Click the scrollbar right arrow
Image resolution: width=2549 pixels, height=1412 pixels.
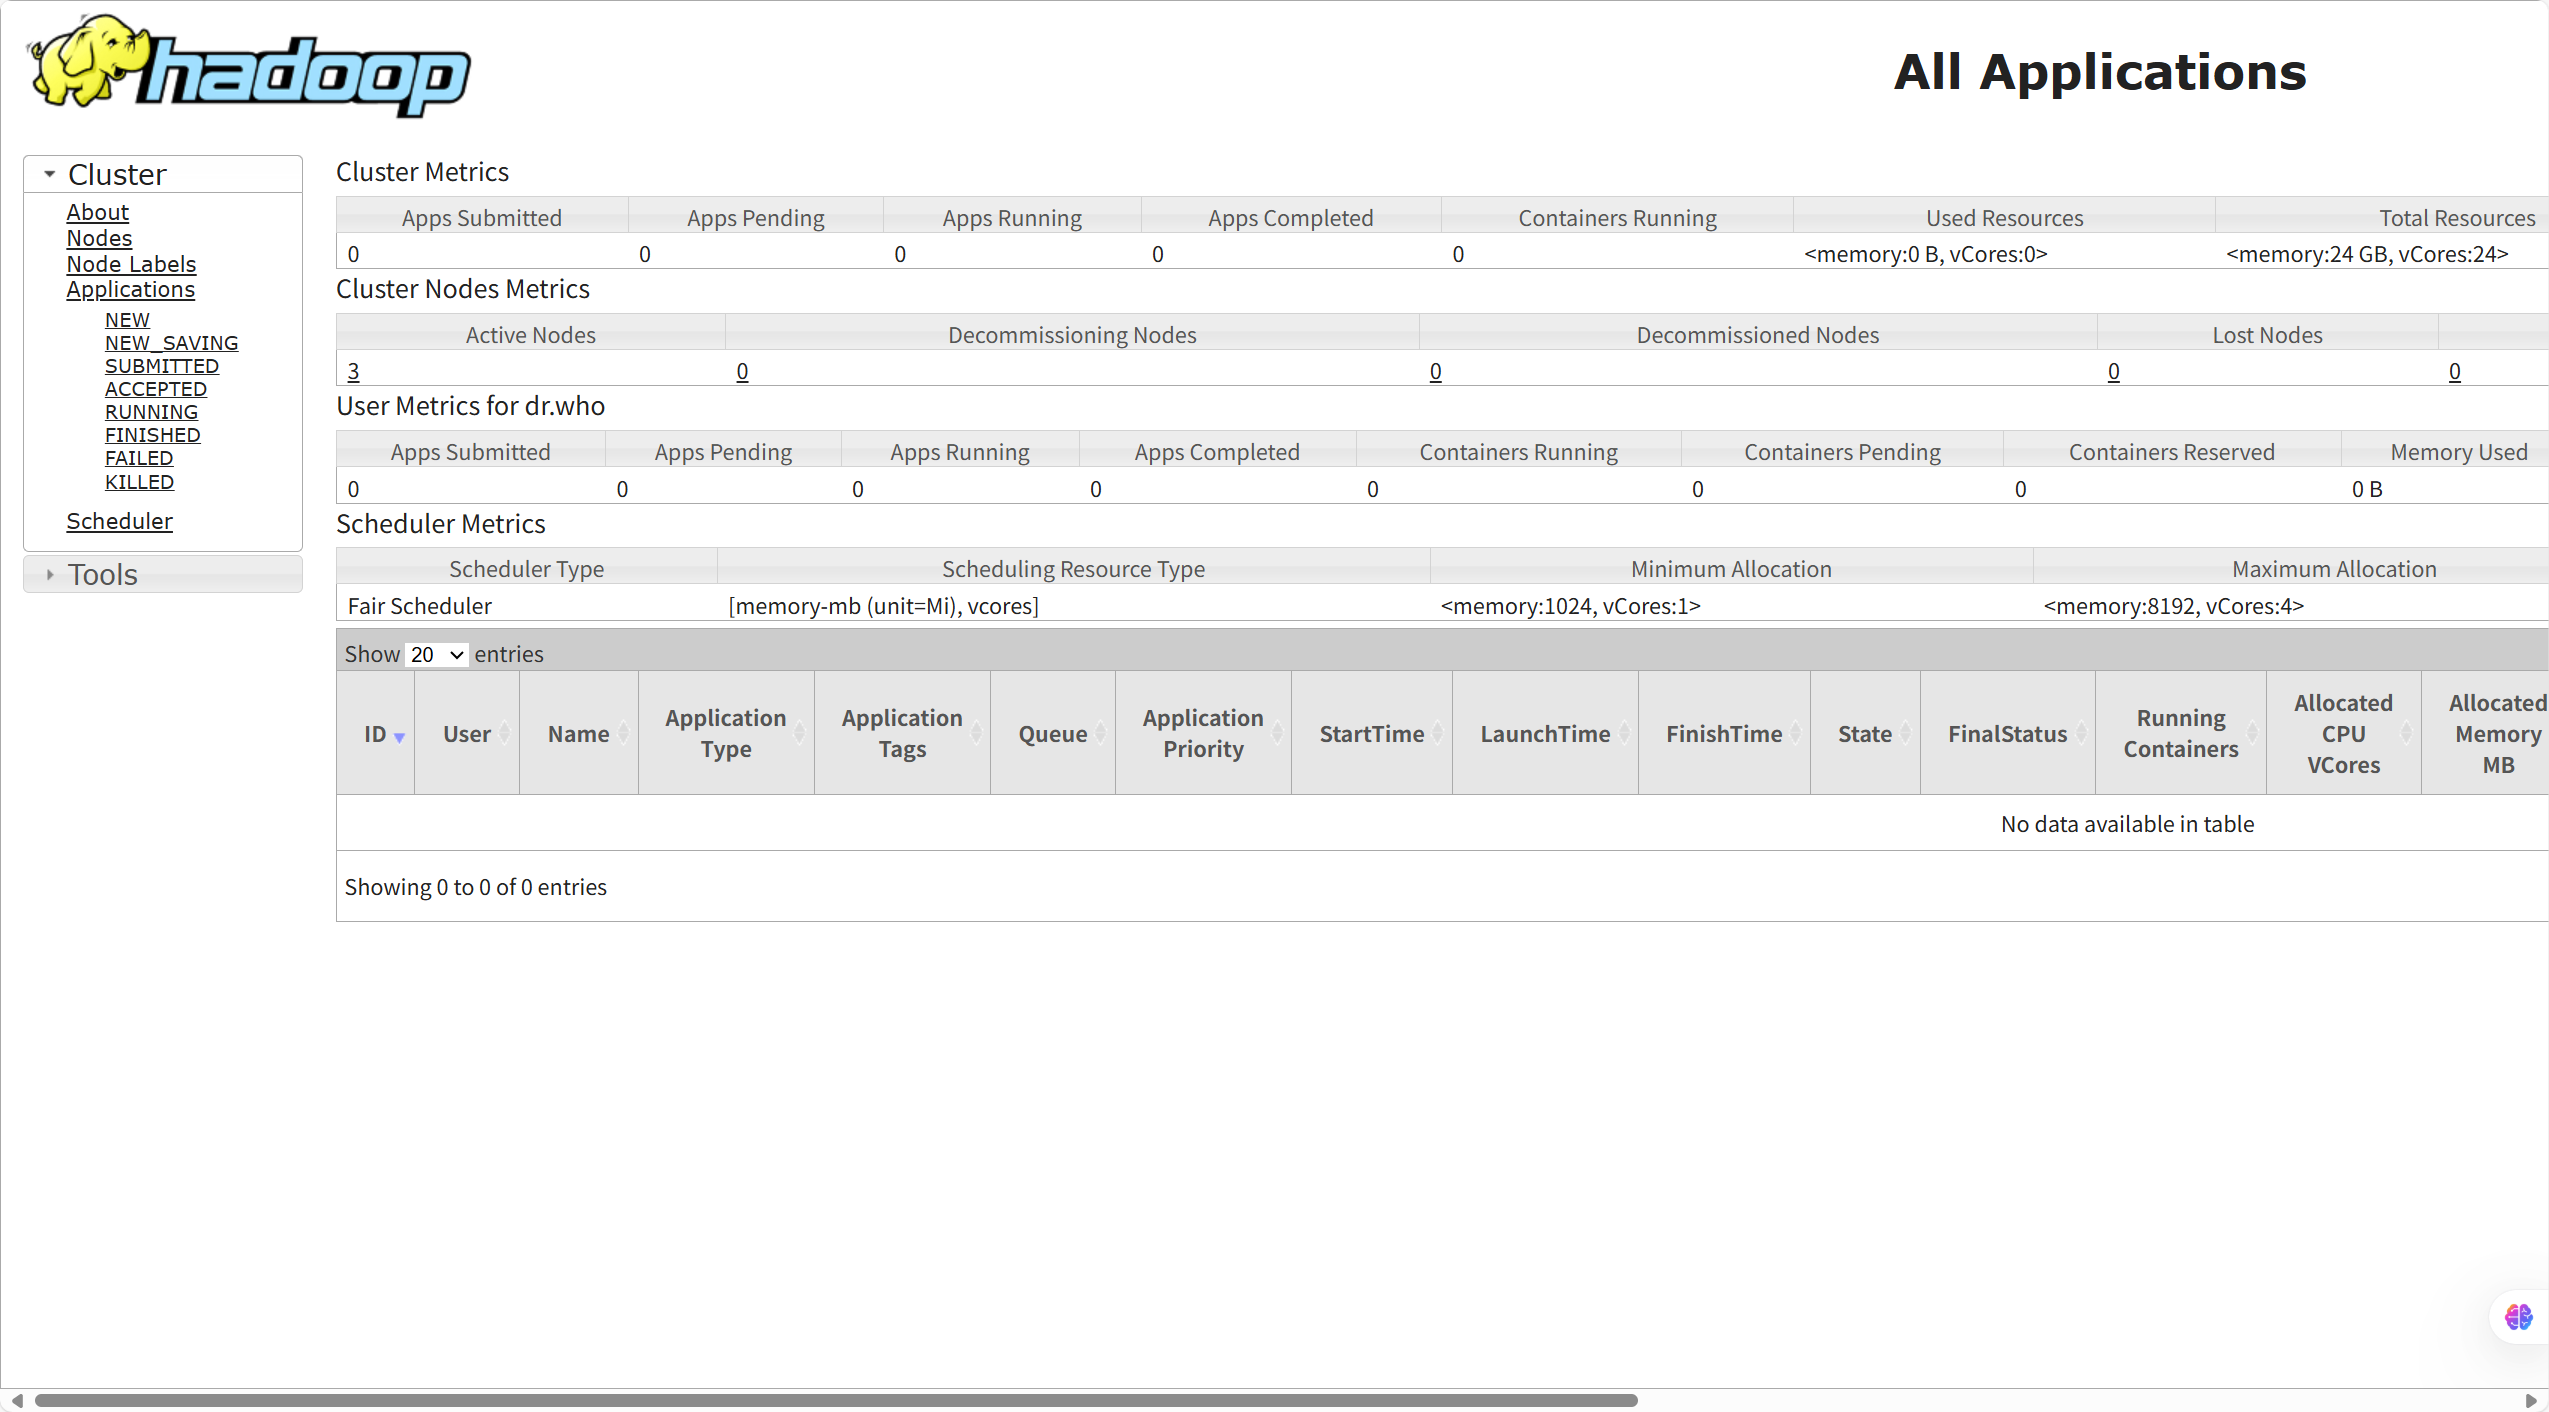coord(2530,1400)
